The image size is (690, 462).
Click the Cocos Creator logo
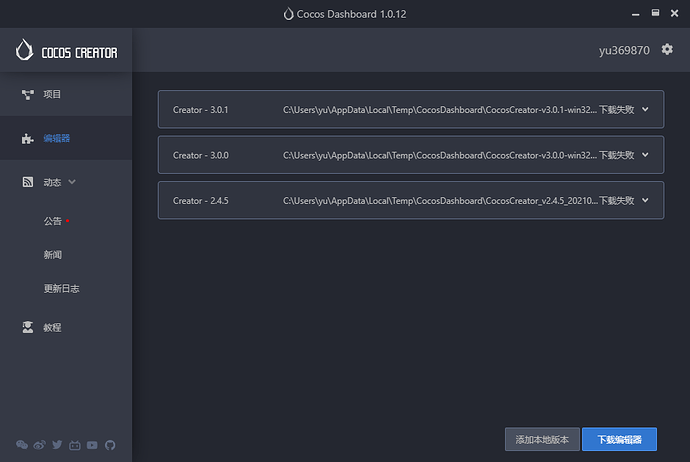pyautogui.click(x=66, y=51)
